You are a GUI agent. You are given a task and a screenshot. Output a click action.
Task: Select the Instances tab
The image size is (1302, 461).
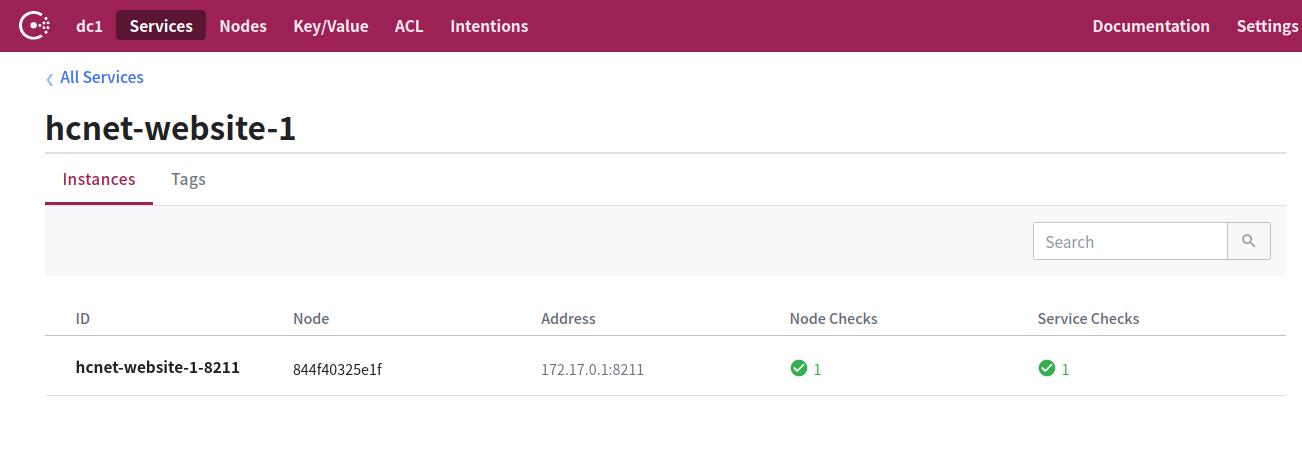99,179
